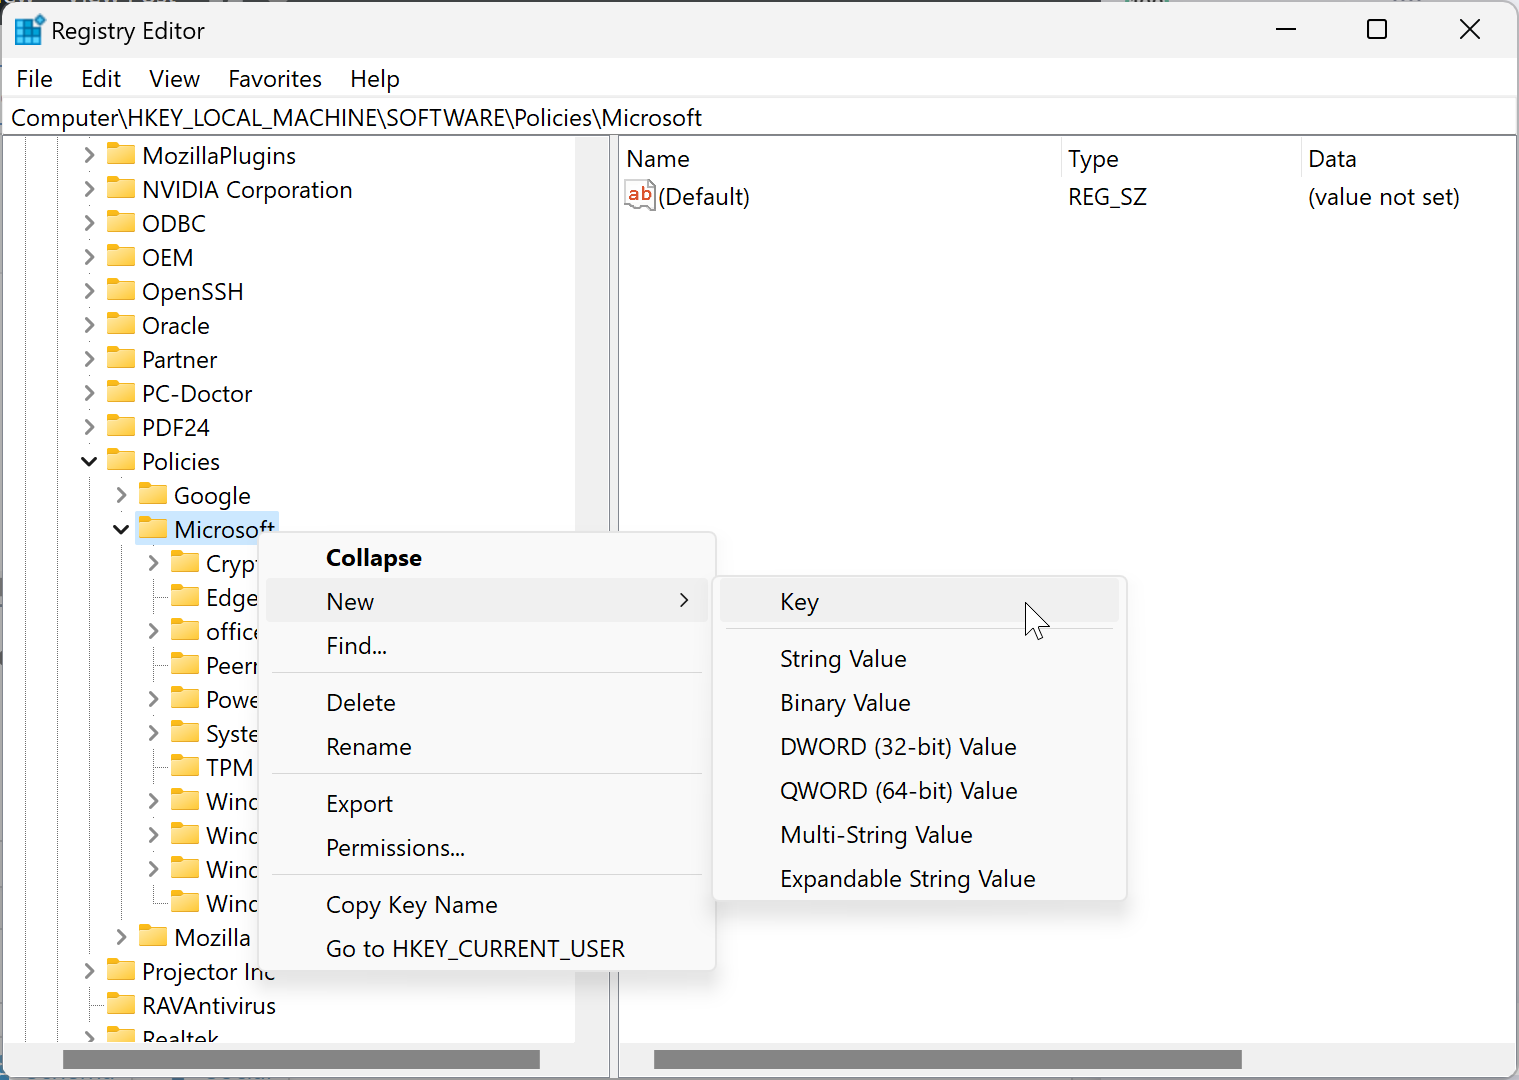Select the Partner key label
Image resolution: width=1519 pixels, height=1080 pixels.
click(x=179, y=359)
